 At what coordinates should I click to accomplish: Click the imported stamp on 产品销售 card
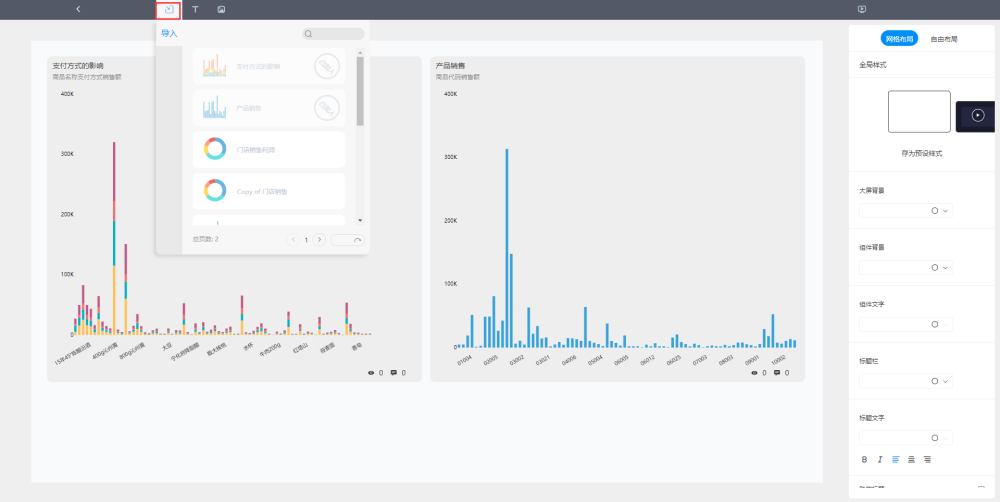[x=327, y=108]
